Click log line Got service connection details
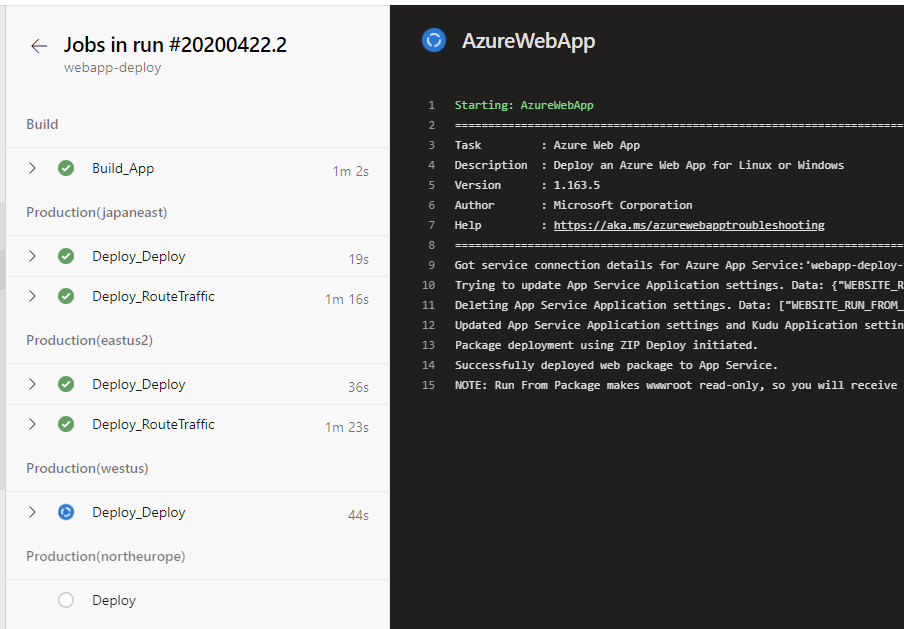The height and width of the screenshot is (629, 904). tap(679, 265)
